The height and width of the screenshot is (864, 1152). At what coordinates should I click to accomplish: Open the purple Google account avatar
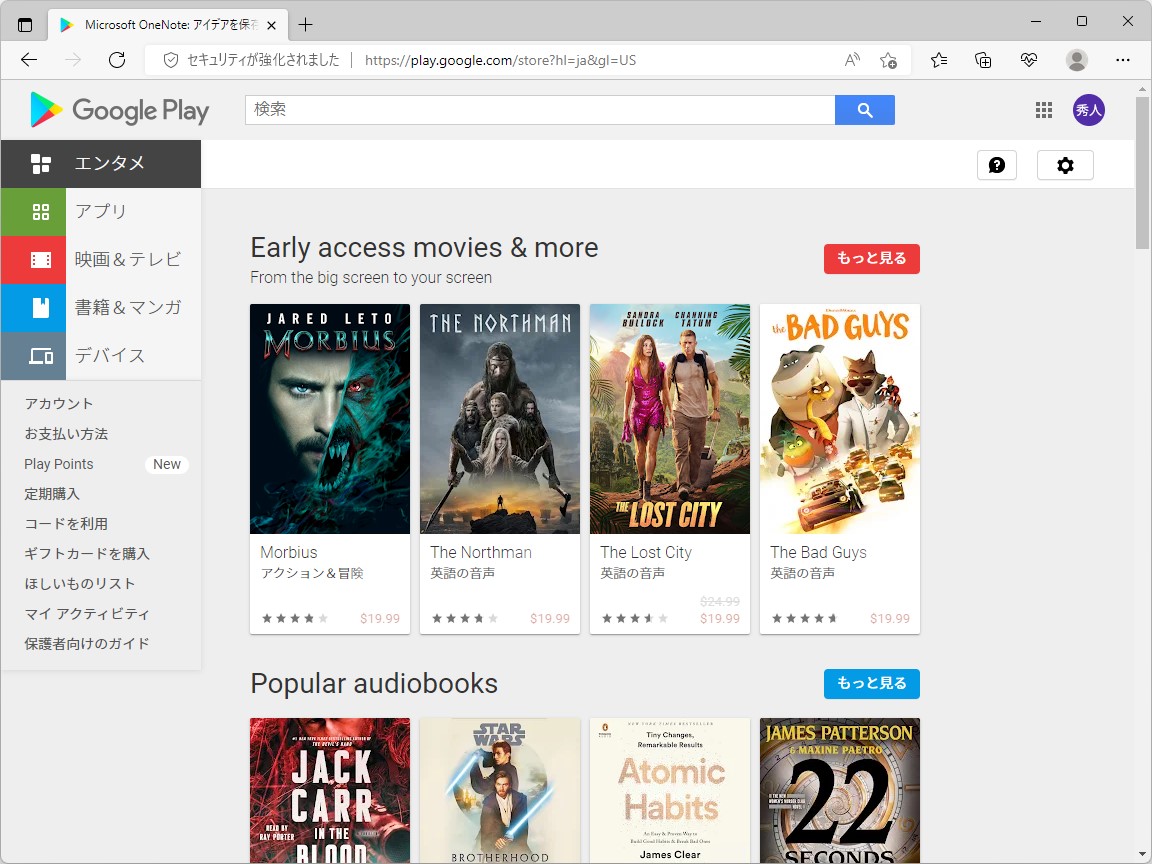coord(1088,110)
